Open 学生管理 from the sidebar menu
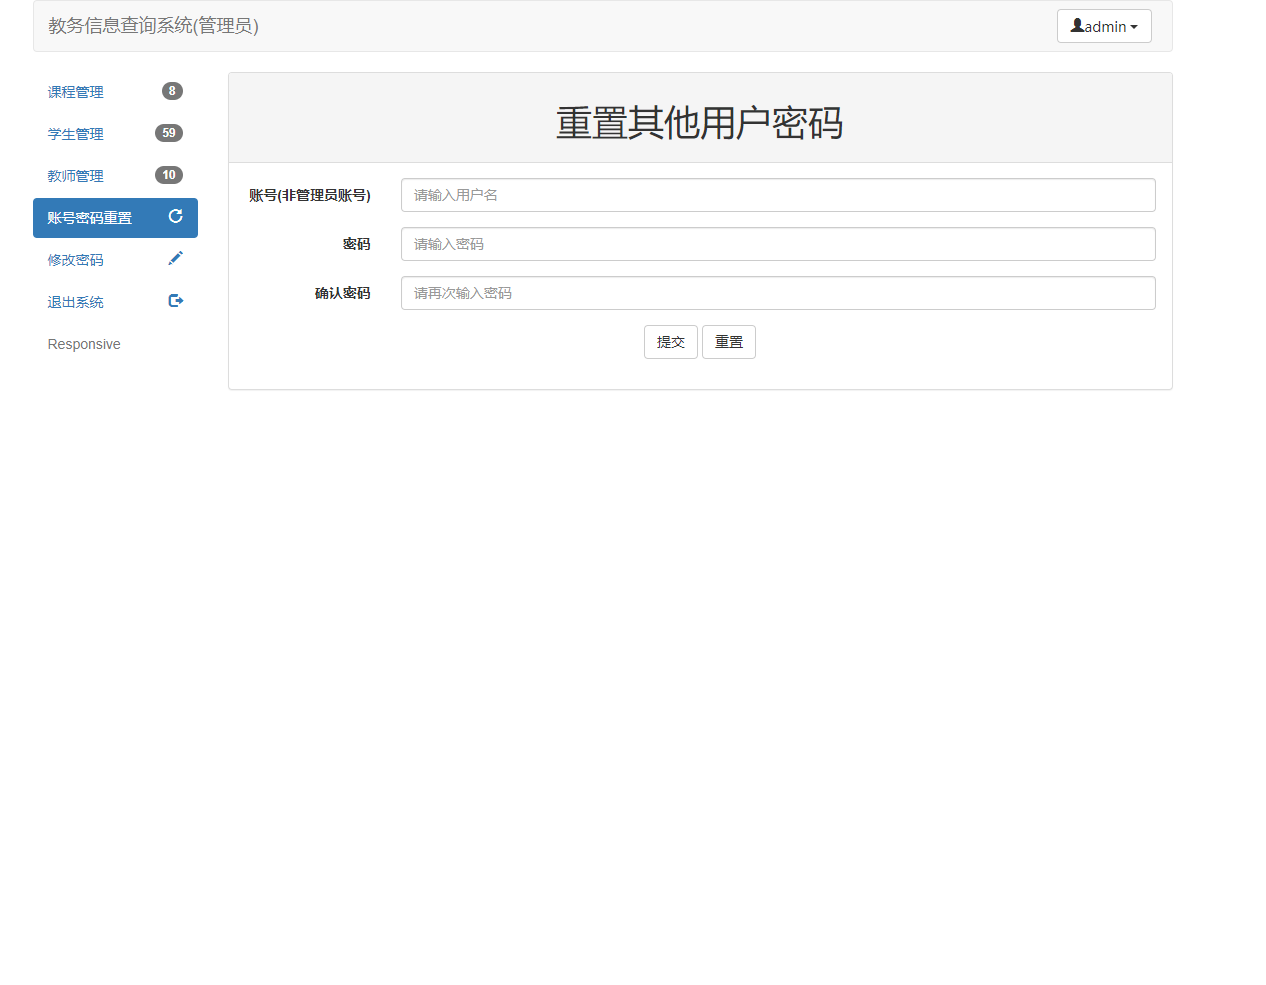The image size is (1266, 985). click(75, 133)
